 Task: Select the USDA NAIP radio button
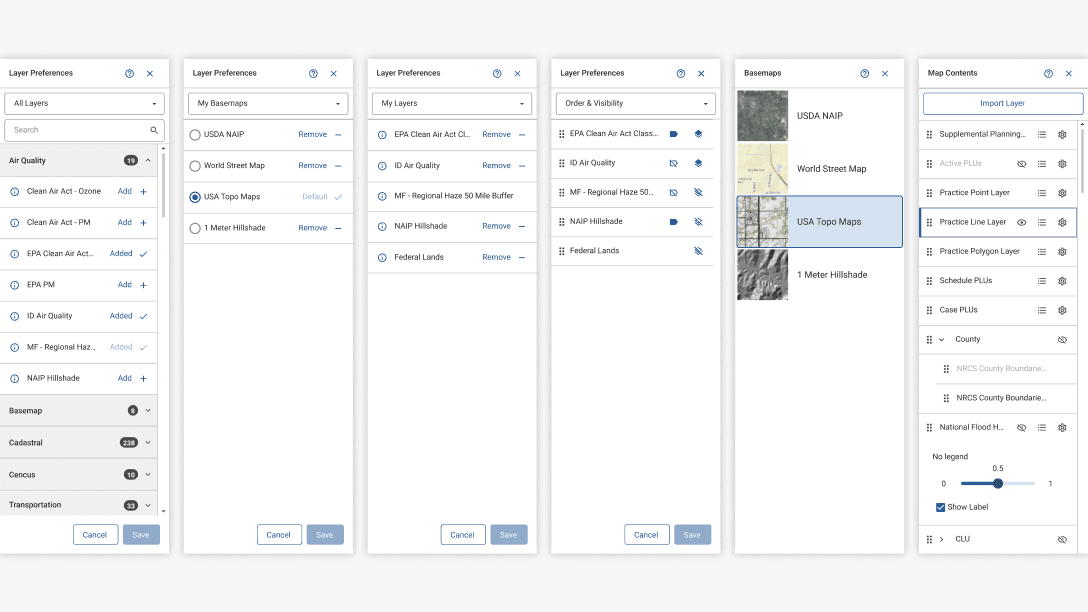click(x=195, y=134)
